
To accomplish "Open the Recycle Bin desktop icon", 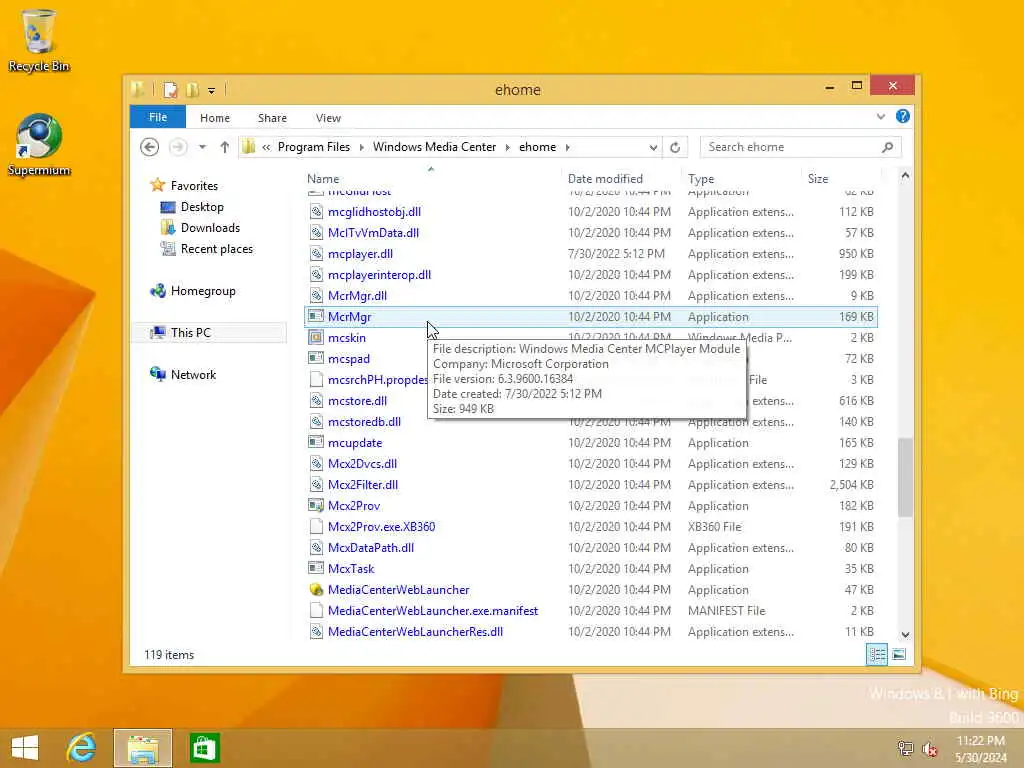I will point(39,40).
